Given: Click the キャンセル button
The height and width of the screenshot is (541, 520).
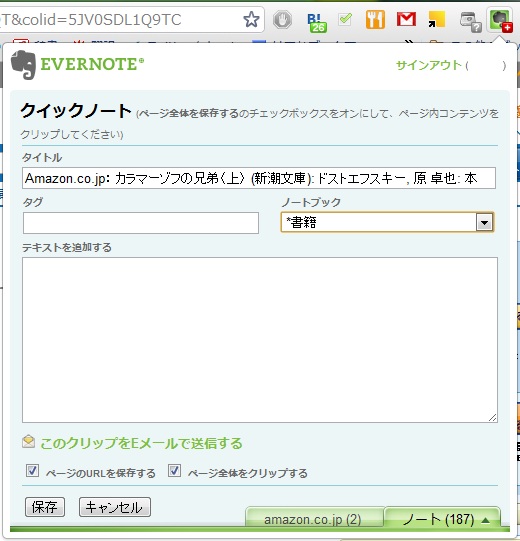Looking at the screenshot, I should pyautogui.click(x=115, y=507).
